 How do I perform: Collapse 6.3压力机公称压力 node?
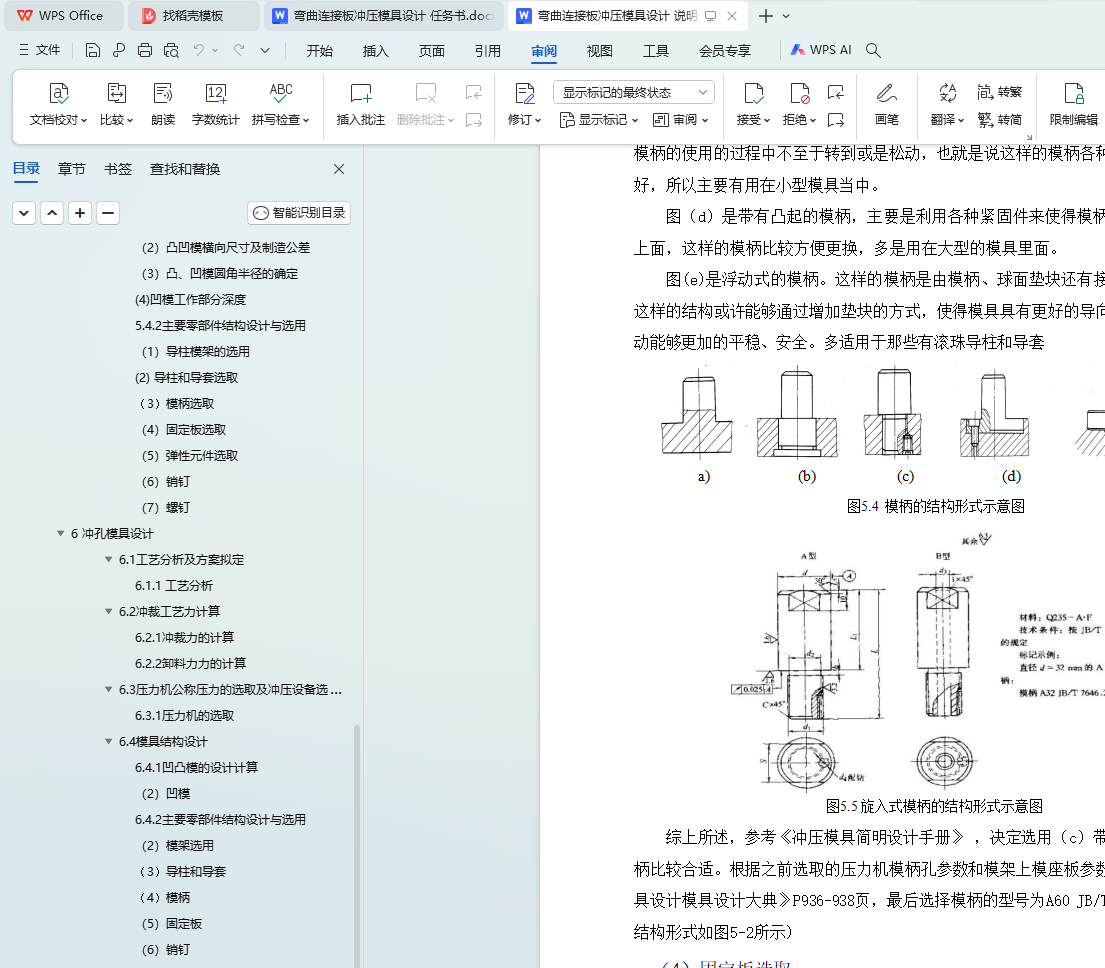pos(109,690)
